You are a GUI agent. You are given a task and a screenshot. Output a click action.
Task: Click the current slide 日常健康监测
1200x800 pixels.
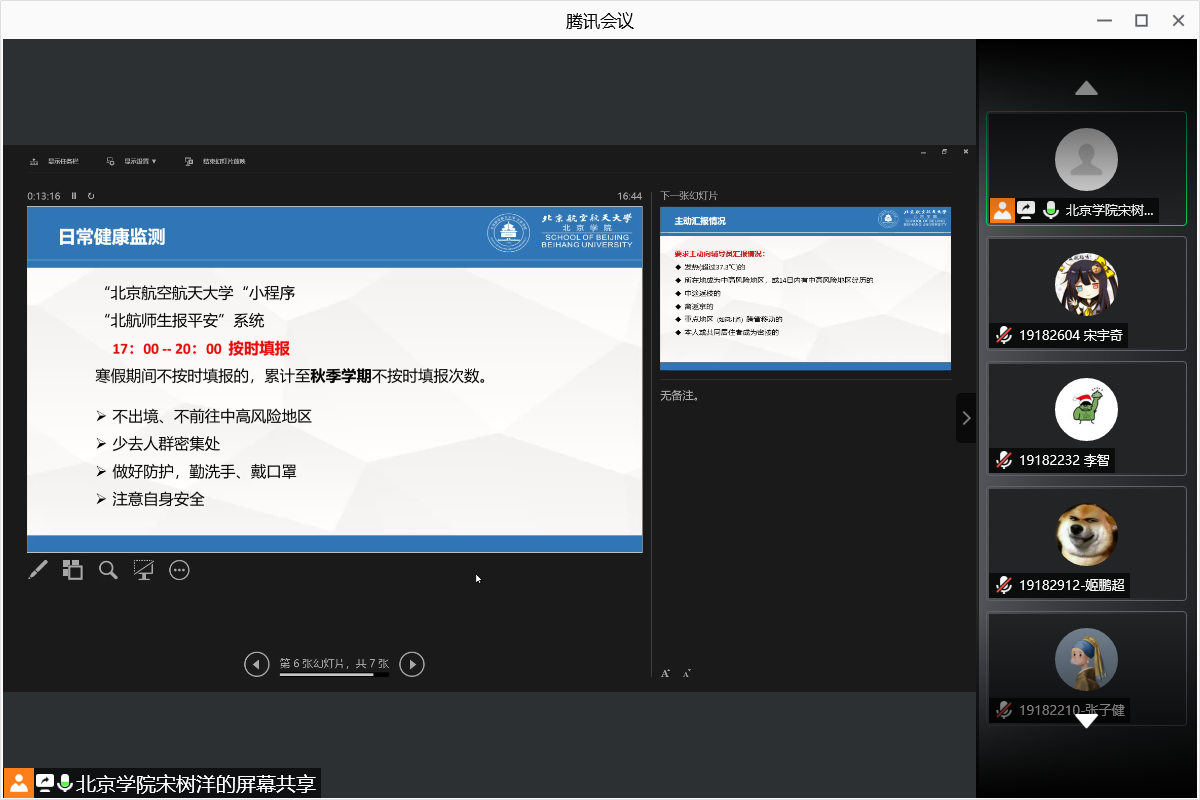[334, 379]
